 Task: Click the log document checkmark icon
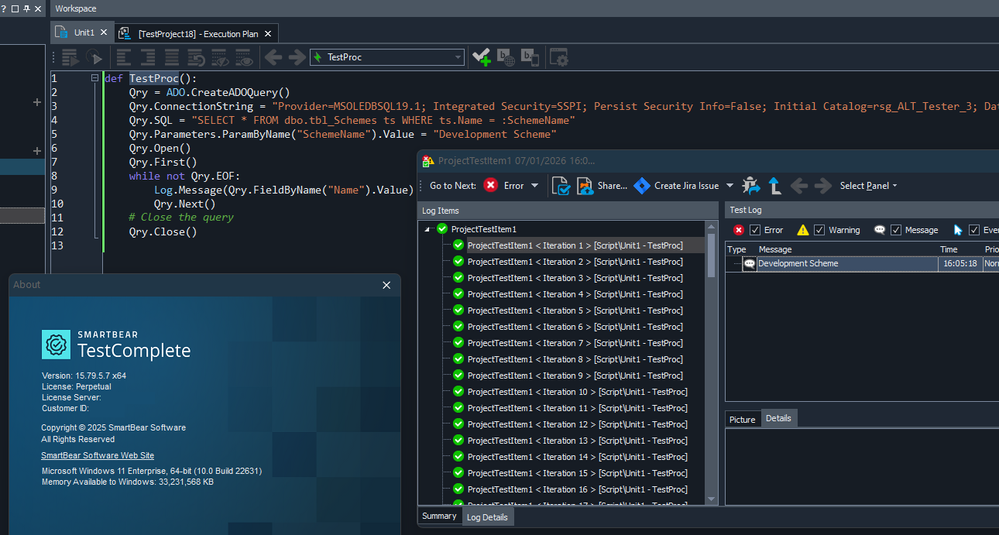[x=561, y=185]
